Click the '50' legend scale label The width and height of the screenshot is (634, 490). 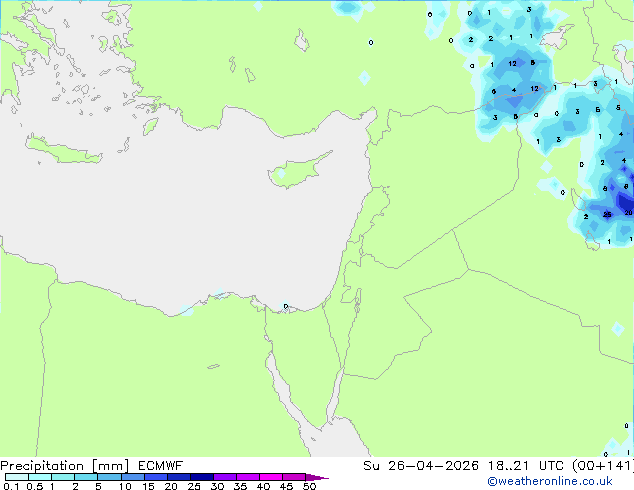[309, 486]
